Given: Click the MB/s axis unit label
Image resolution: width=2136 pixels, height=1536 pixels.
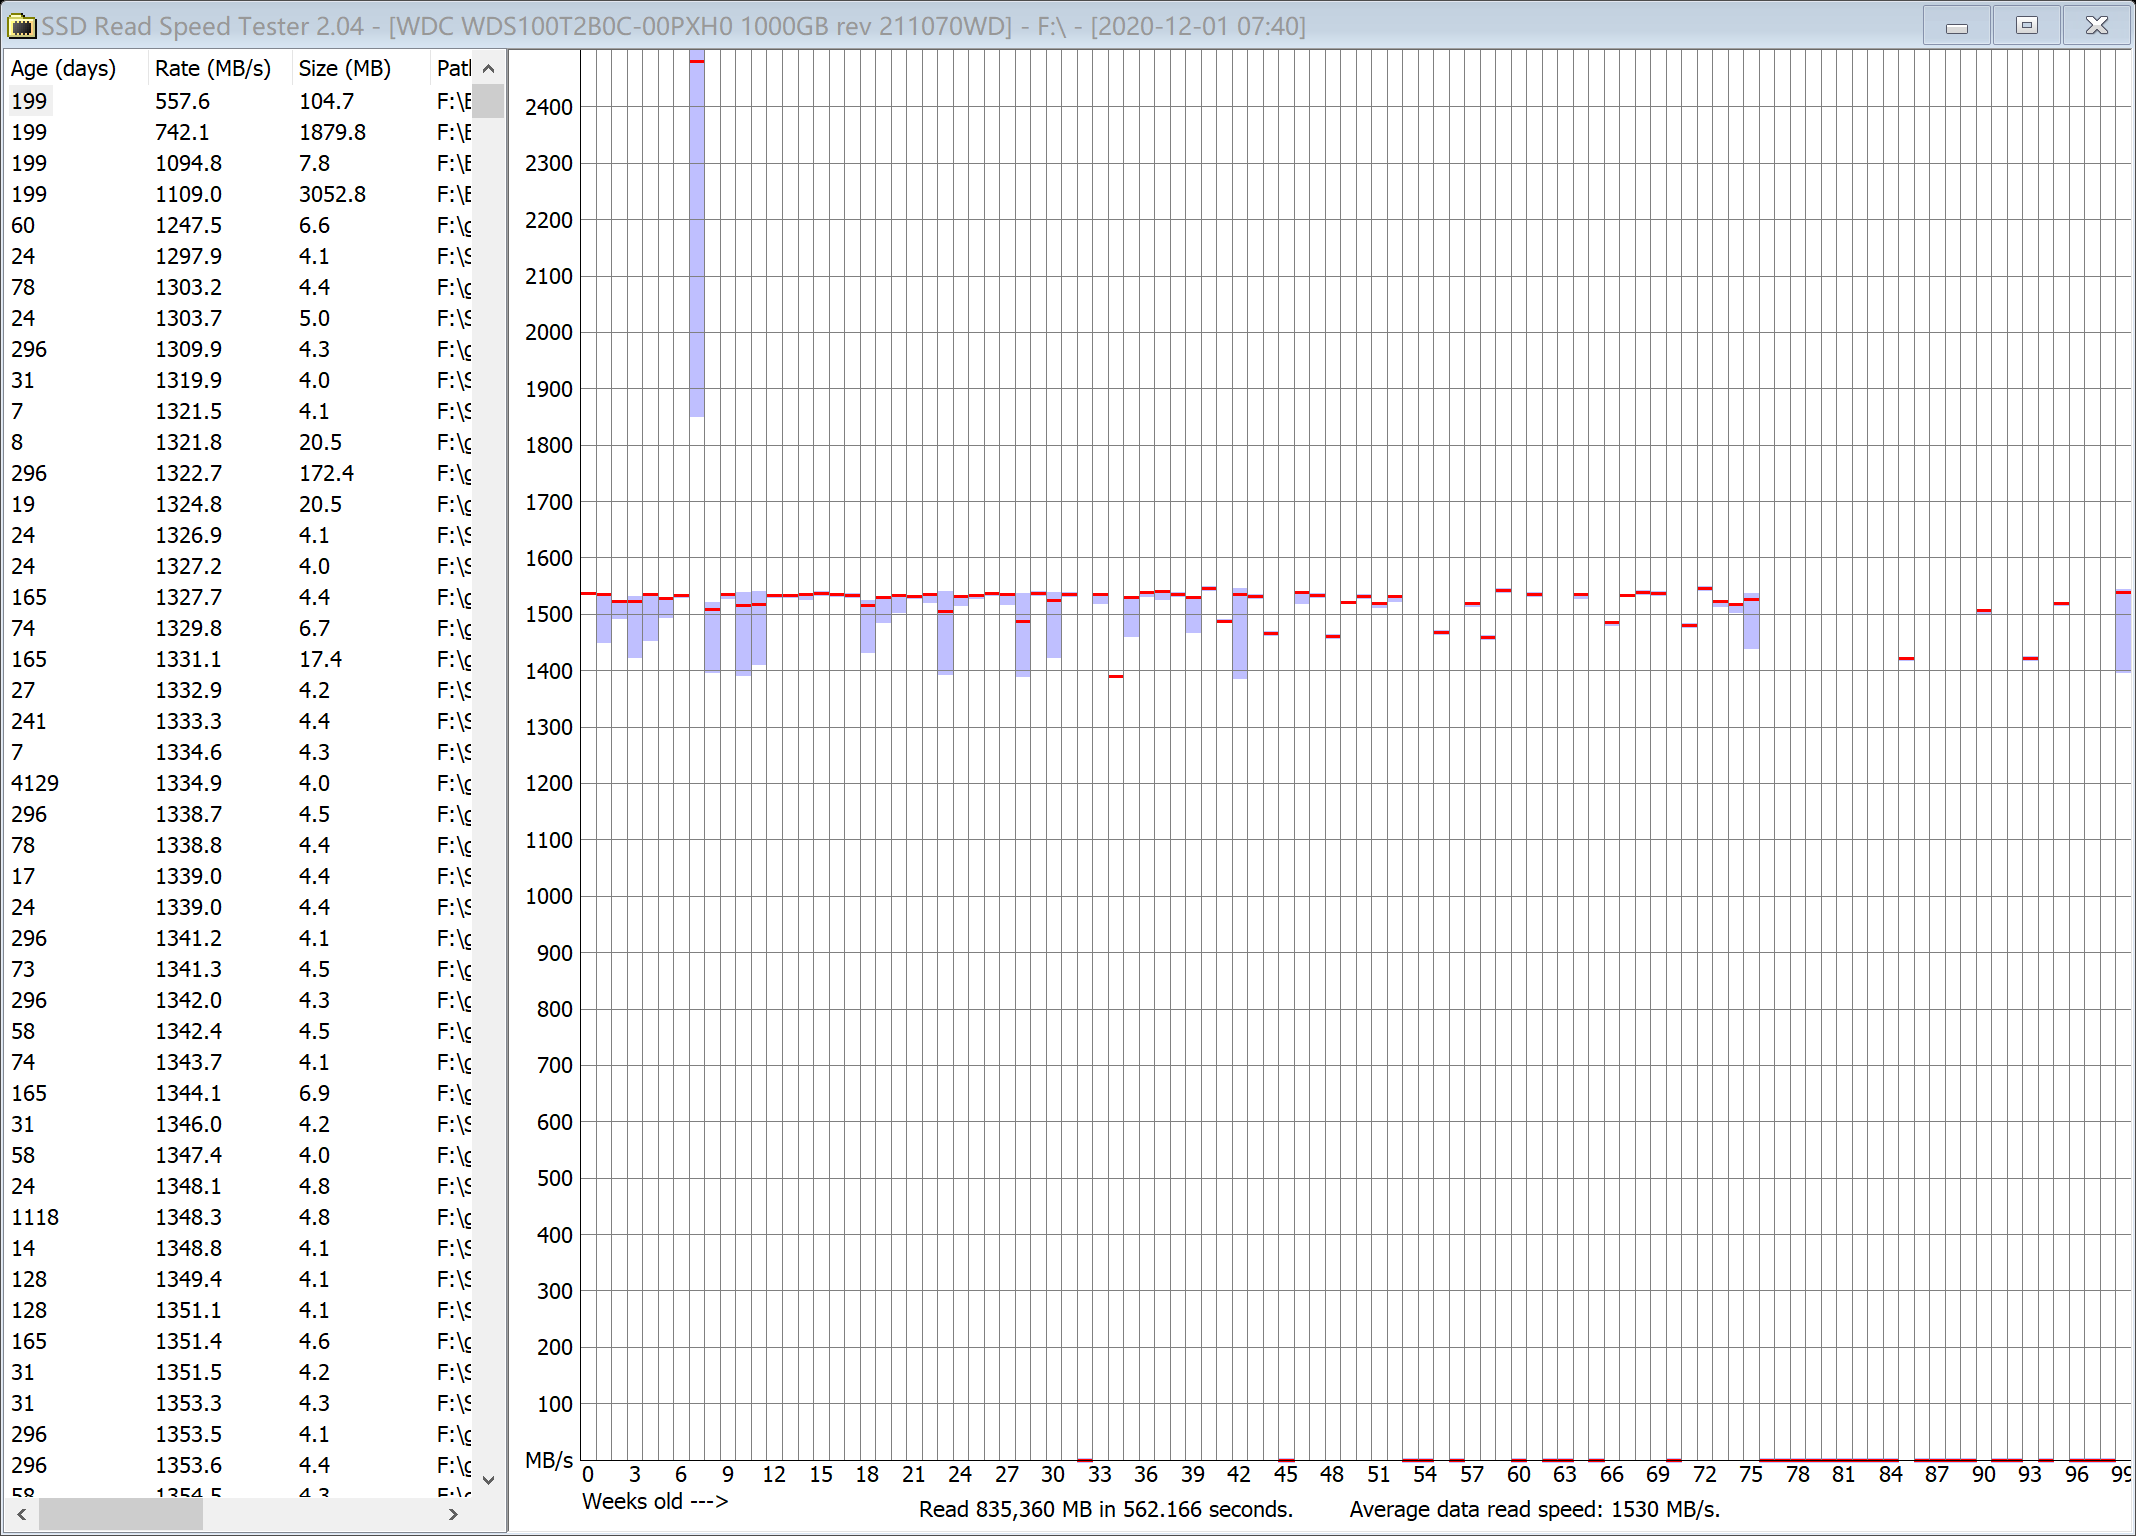Looking at the screenshot, I should click(549, 1460).
